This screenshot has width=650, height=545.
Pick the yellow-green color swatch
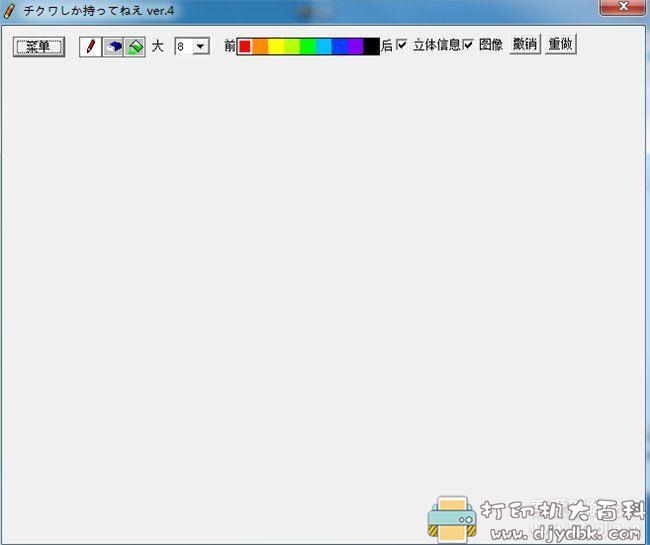292,46
